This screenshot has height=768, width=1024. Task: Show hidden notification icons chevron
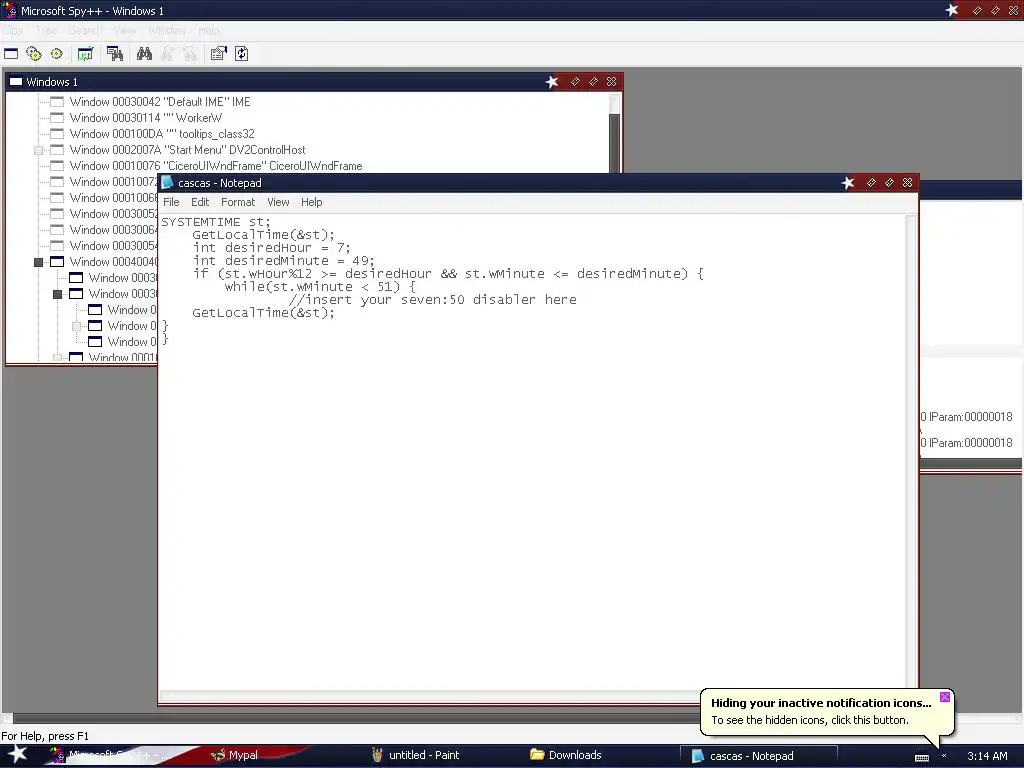(x=944, y=756)
